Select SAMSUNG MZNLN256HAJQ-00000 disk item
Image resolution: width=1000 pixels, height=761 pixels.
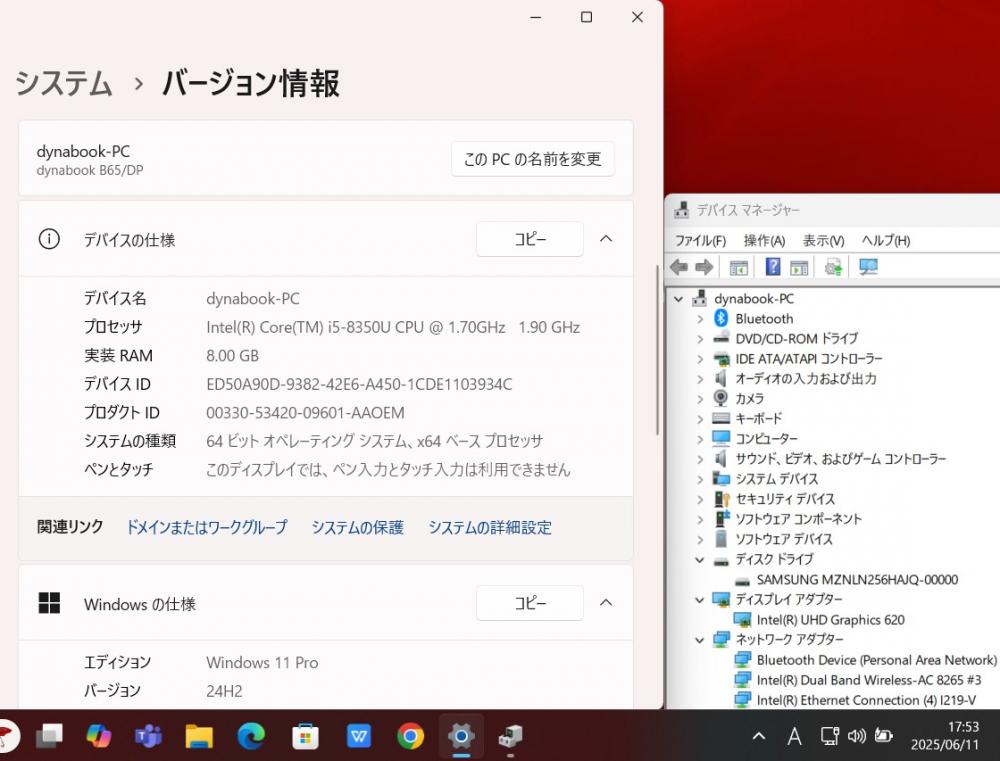point(857,580)
